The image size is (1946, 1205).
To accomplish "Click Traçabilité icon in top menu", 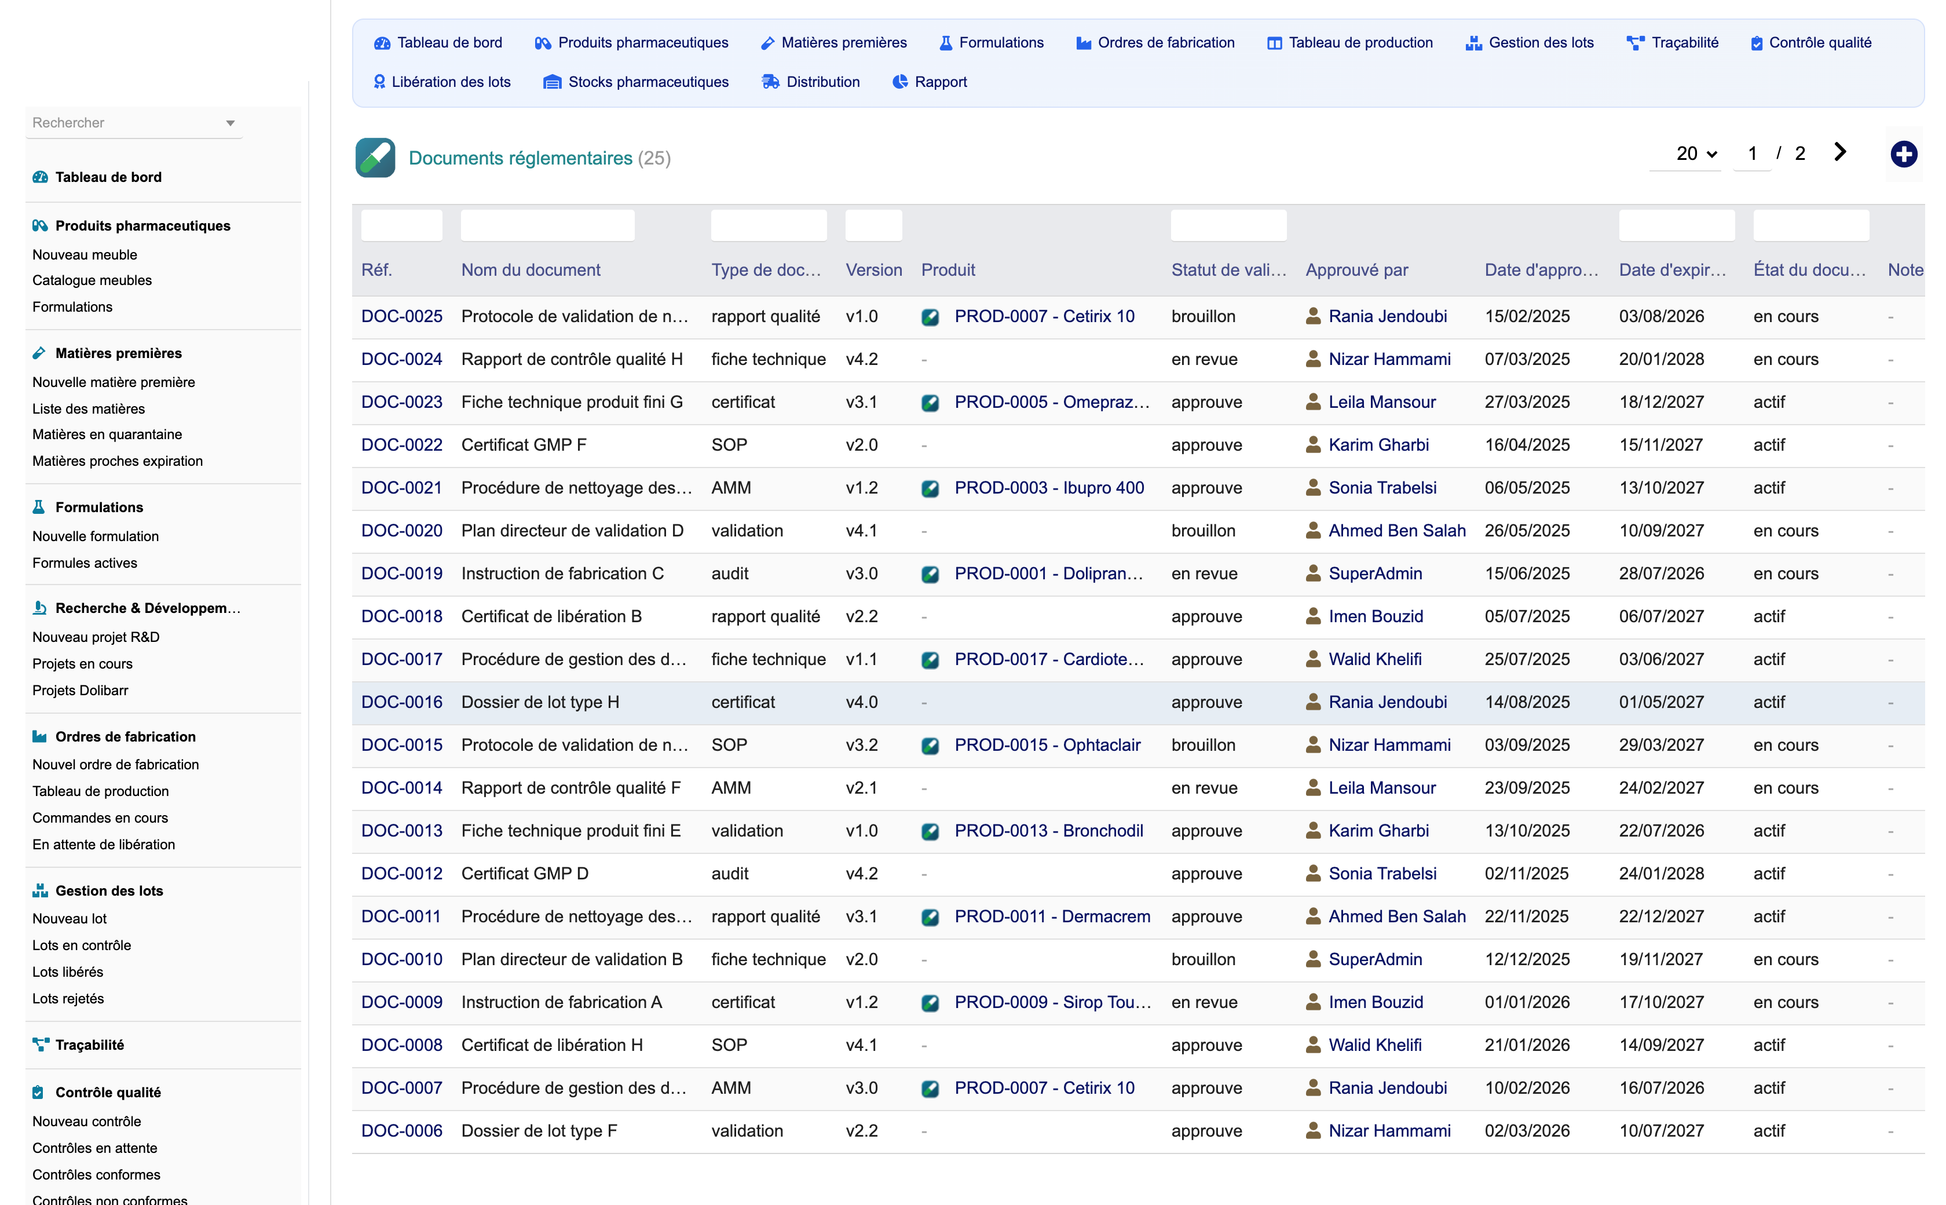I will tap(1635, 43).
